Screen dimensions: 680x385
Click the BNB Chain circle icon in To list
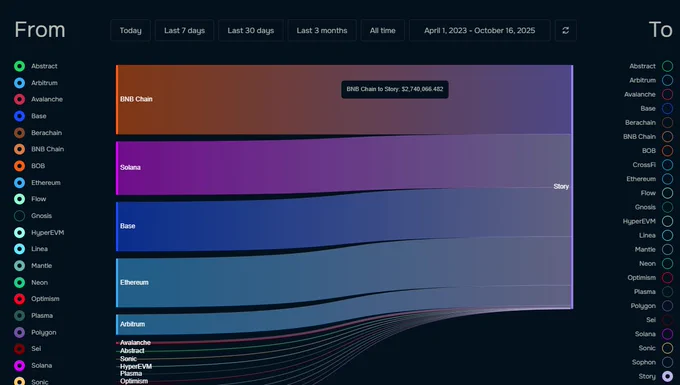tap(667, 137)
